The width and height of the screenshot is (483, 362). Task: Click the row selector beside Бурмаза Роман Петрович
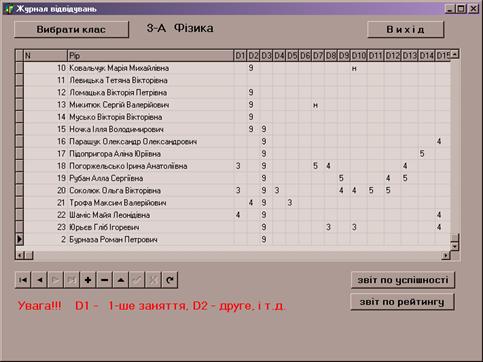point(20,239)
